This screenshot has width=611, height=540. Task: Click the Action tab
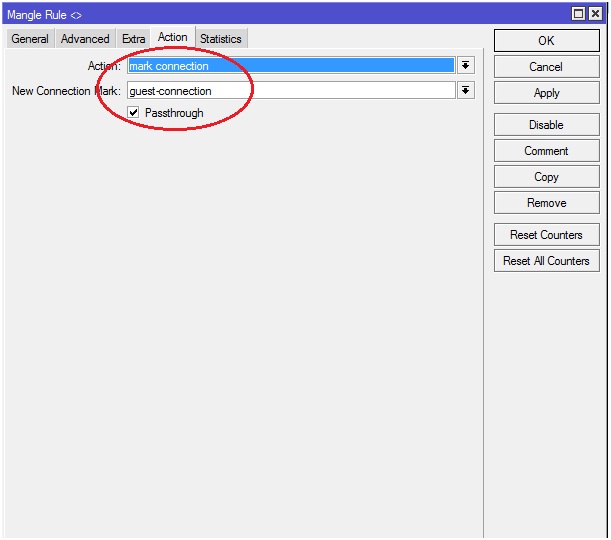172,37
